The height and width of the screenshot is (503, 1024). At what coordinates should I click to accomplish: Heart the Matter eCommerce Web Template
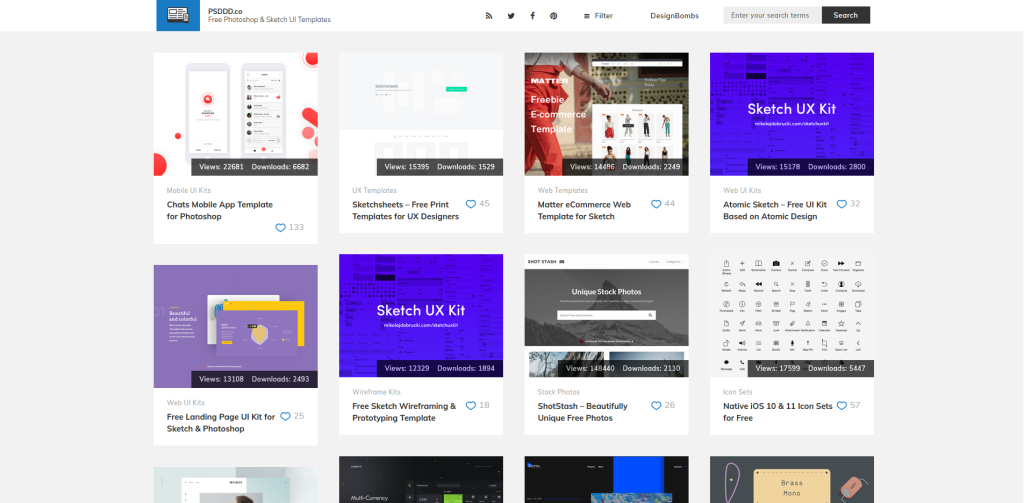[x=656, y=204]
